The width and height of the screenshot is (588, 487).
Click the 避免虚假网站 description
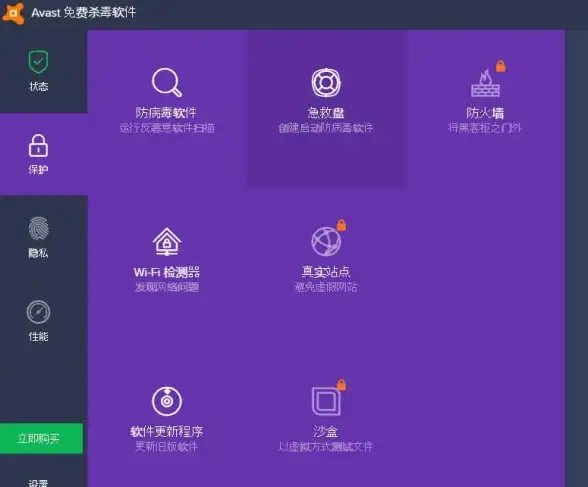(x=326, y=288)
